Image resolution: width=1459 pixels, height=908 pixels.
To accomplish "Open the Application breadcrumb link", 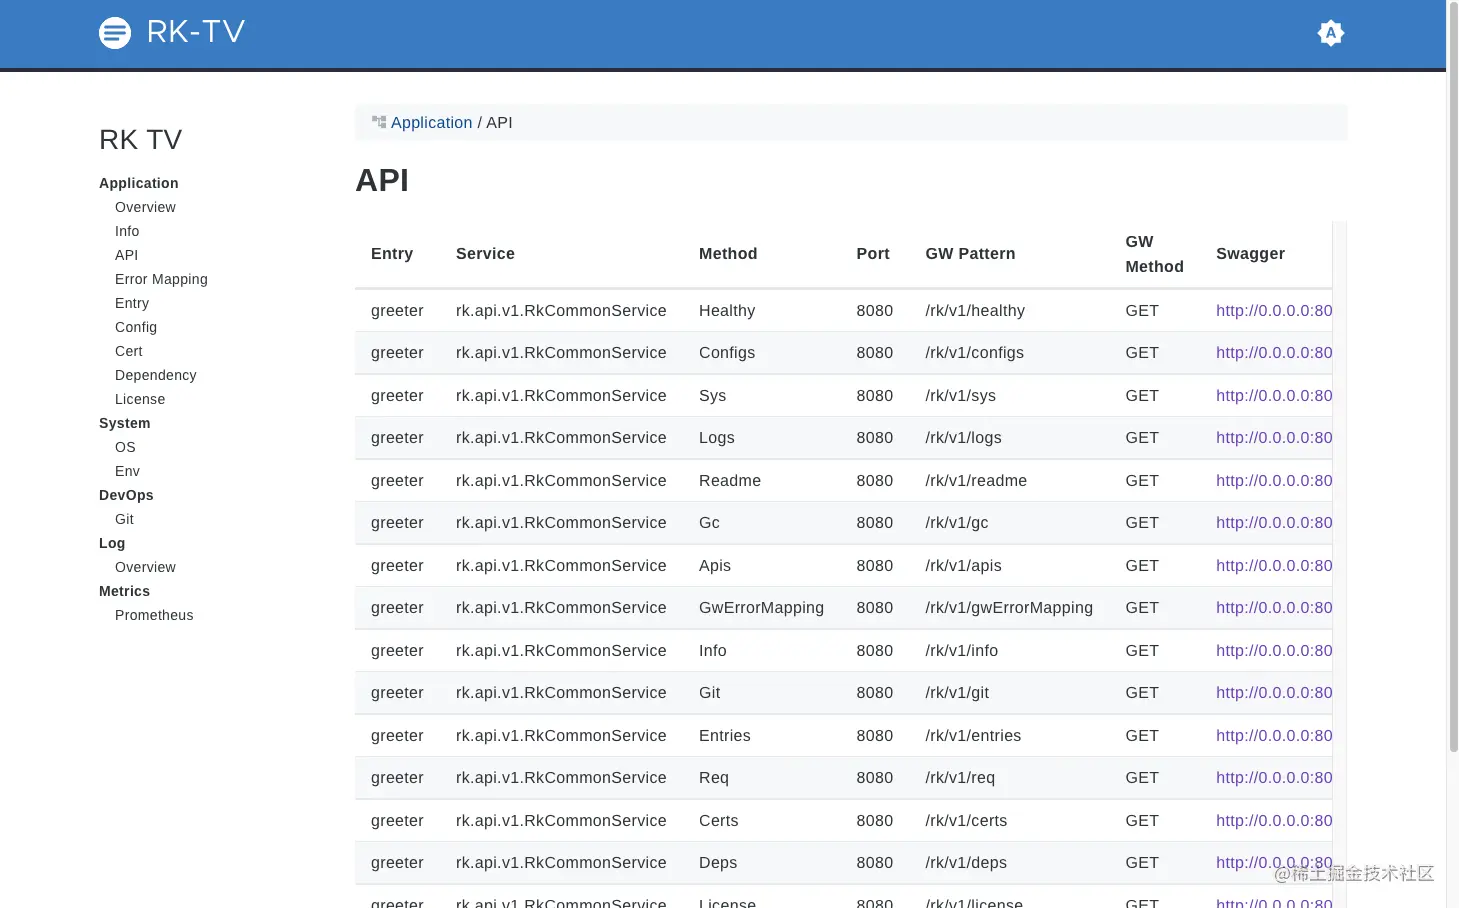I will 431,122.
